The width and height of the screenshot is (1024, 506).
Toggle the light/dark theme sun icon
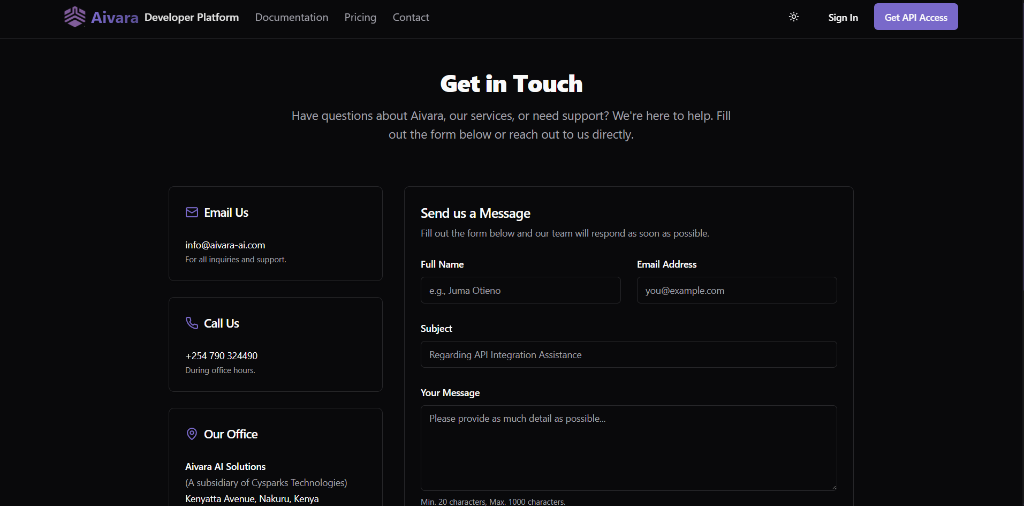[793, 17]
